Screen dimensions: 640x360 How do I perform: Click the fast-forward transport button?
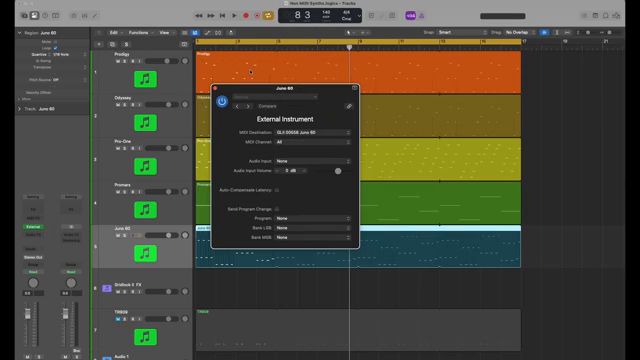point(211,16)
